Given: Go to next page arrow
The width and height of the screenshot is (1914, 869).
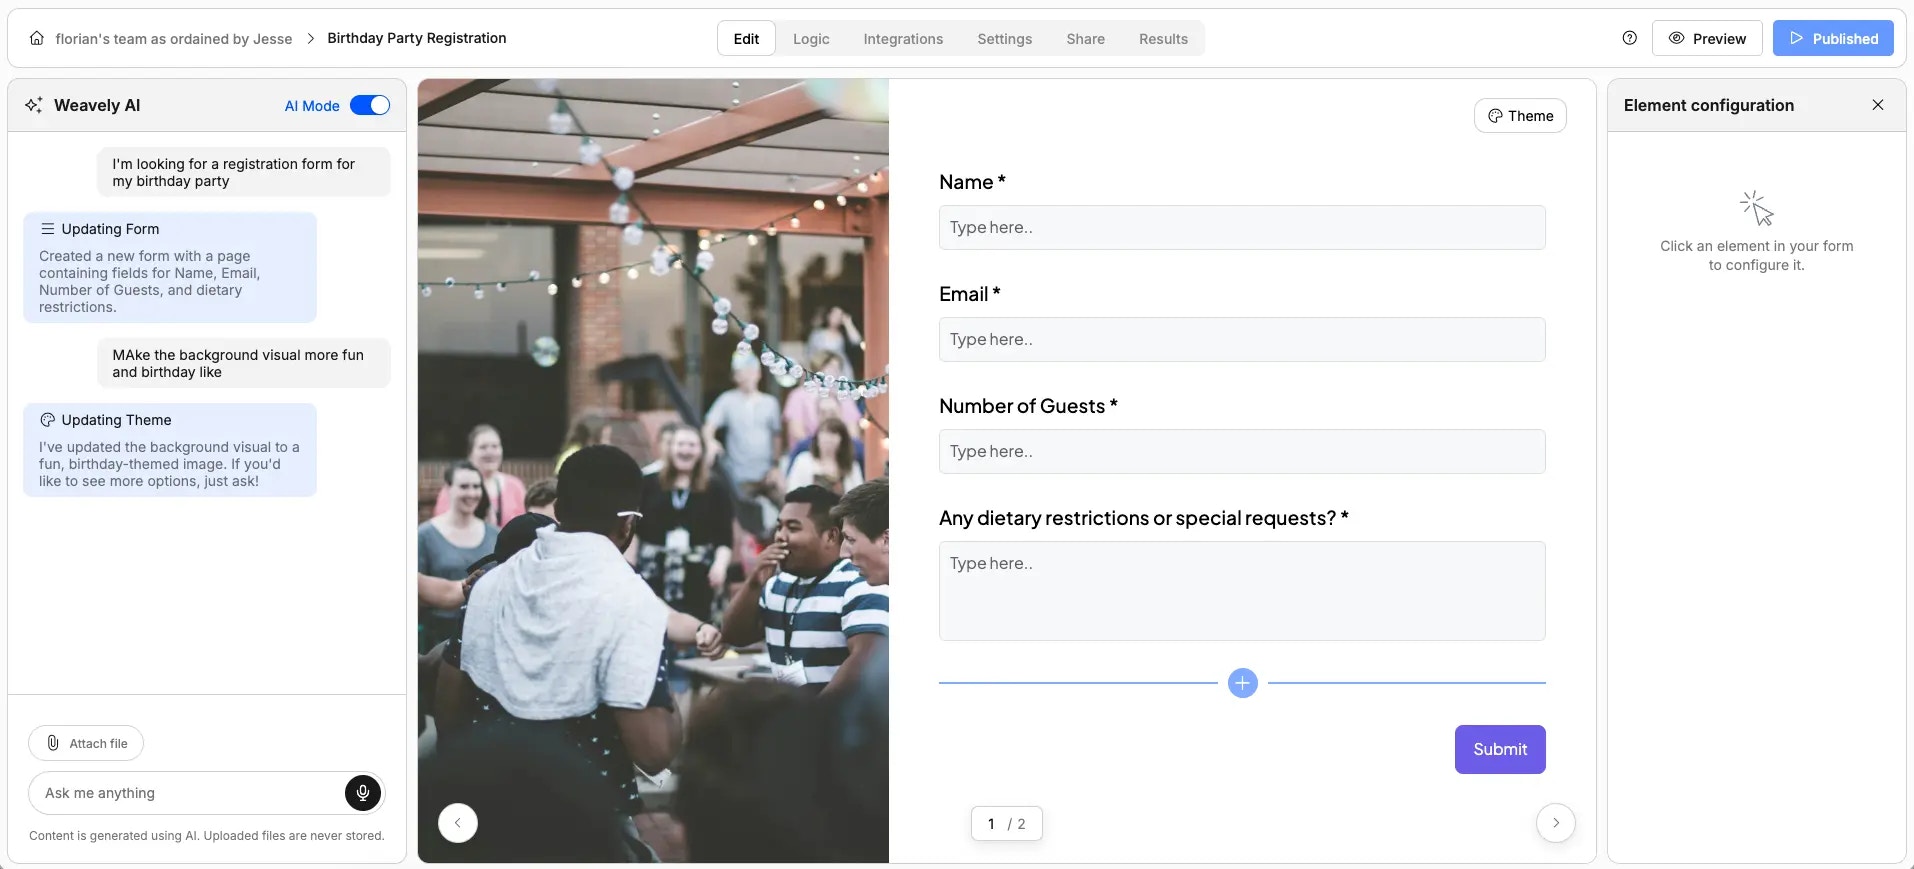Looking at the screenshot, I should (x=1556, y=823).
